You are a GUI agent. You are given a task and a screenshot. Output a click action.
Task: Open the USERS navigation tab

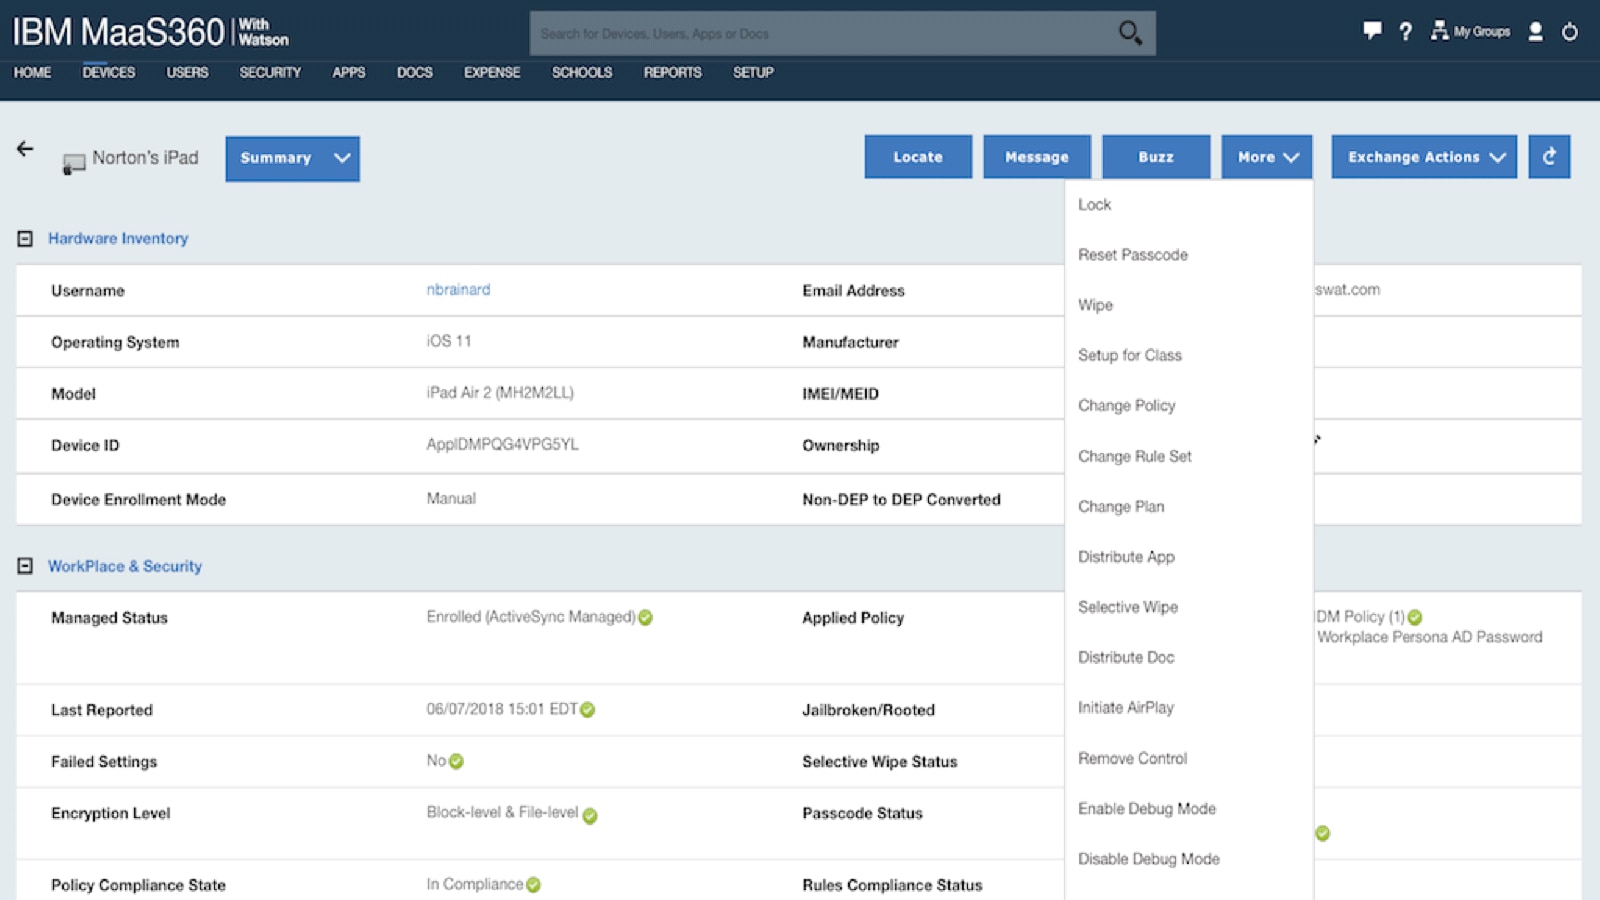[x=187, y=72]
